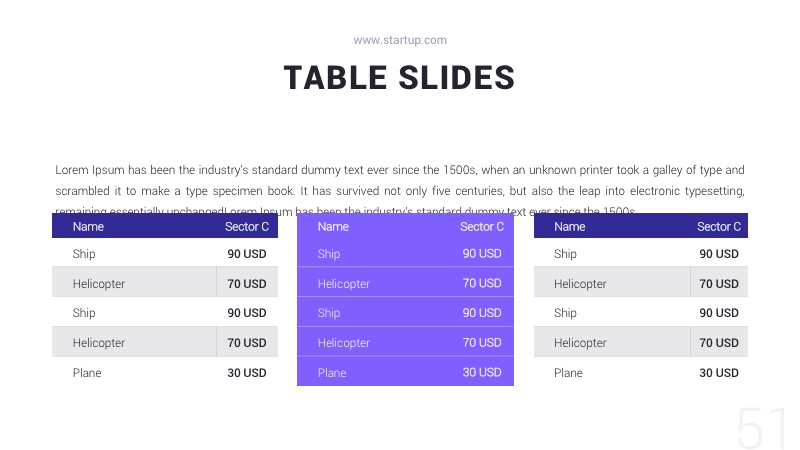Select the first Ship cell in left table
This screenshot has width=800, height=450.
pyautogui.click(x=84, y=254)
